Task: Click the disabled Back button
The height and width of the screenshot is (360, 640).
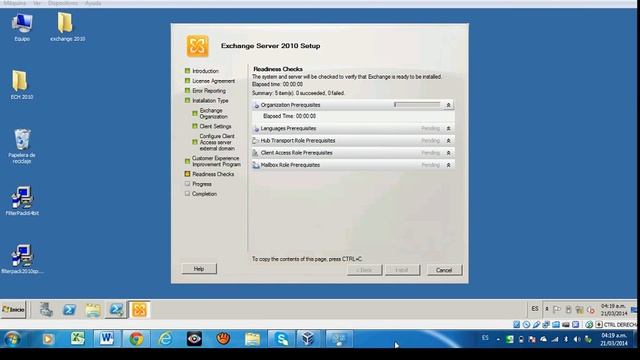Action: coord(364,270)
